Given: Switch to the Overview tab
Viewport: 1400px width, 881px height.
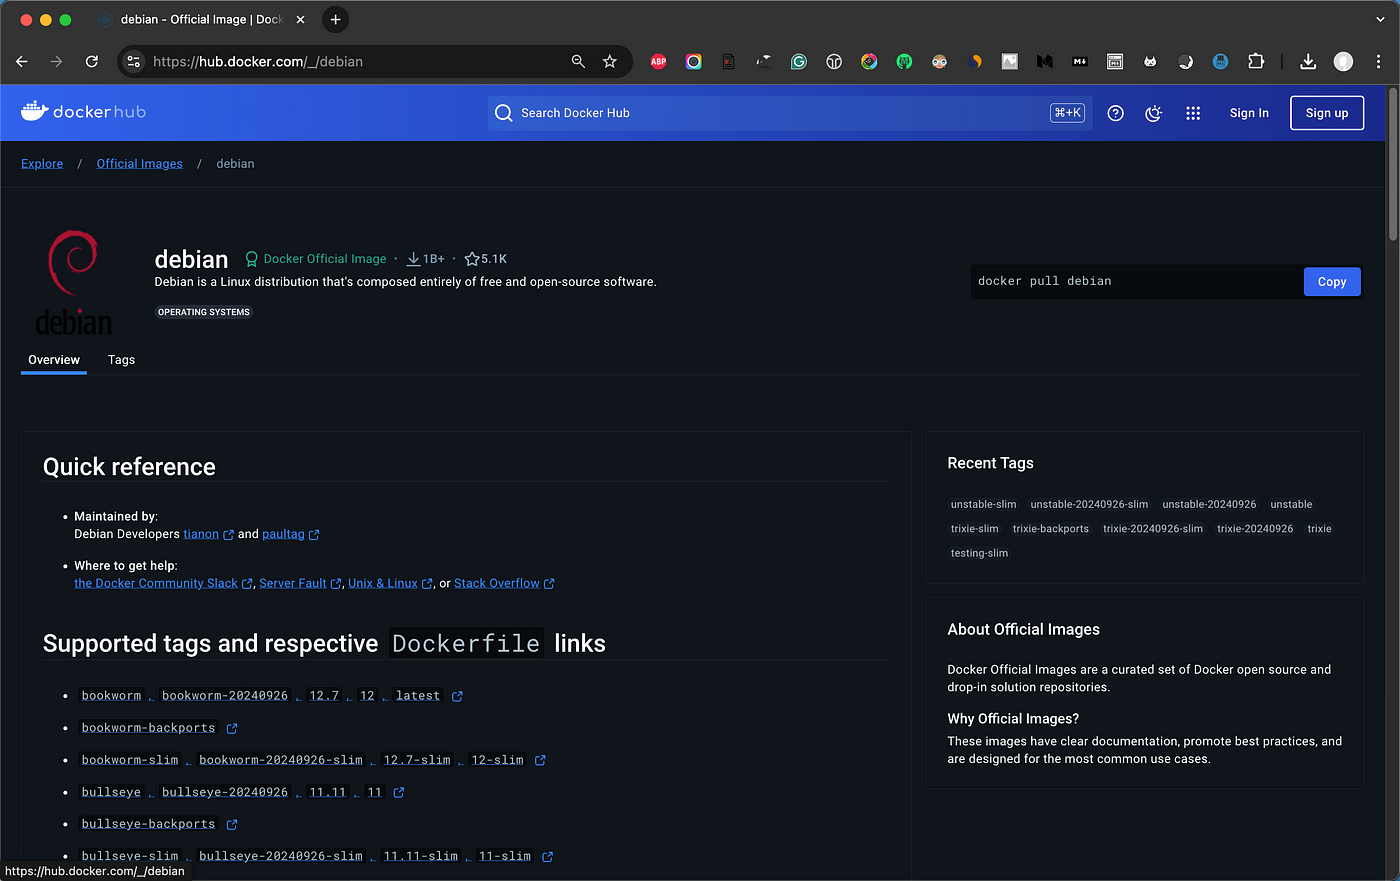Looking at the screenshot, I should coord(54,360).
